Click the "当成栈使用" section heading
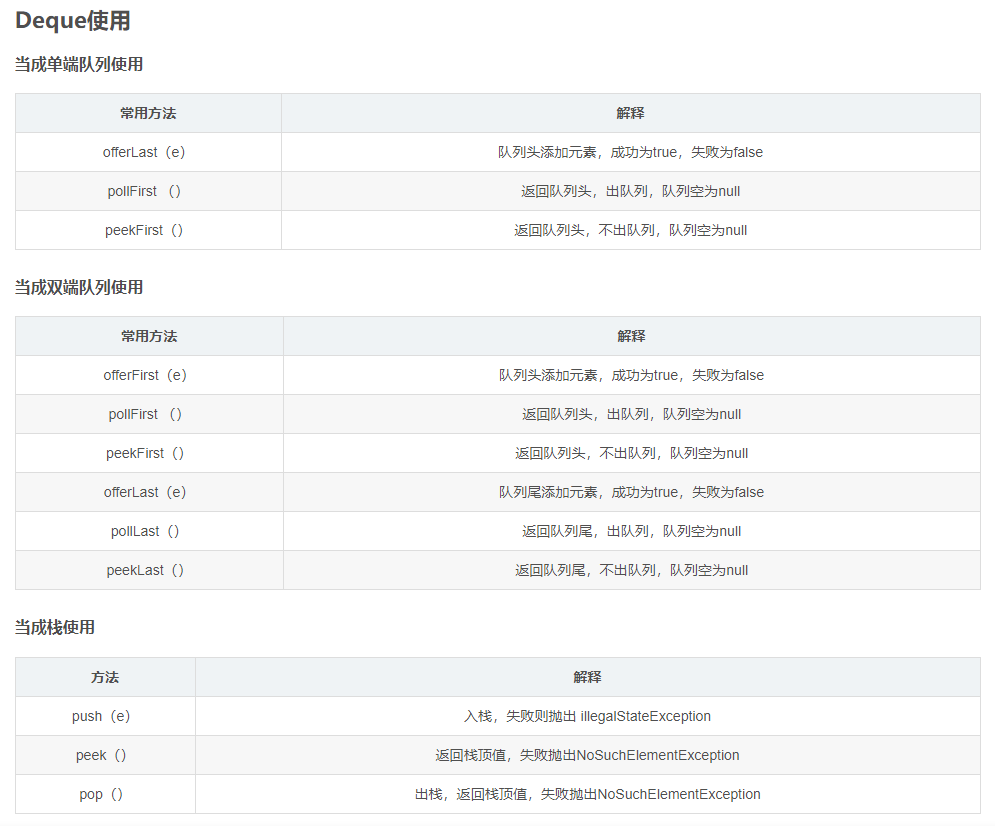This screenshot has height=826, width=995. (x=55, y=627)
